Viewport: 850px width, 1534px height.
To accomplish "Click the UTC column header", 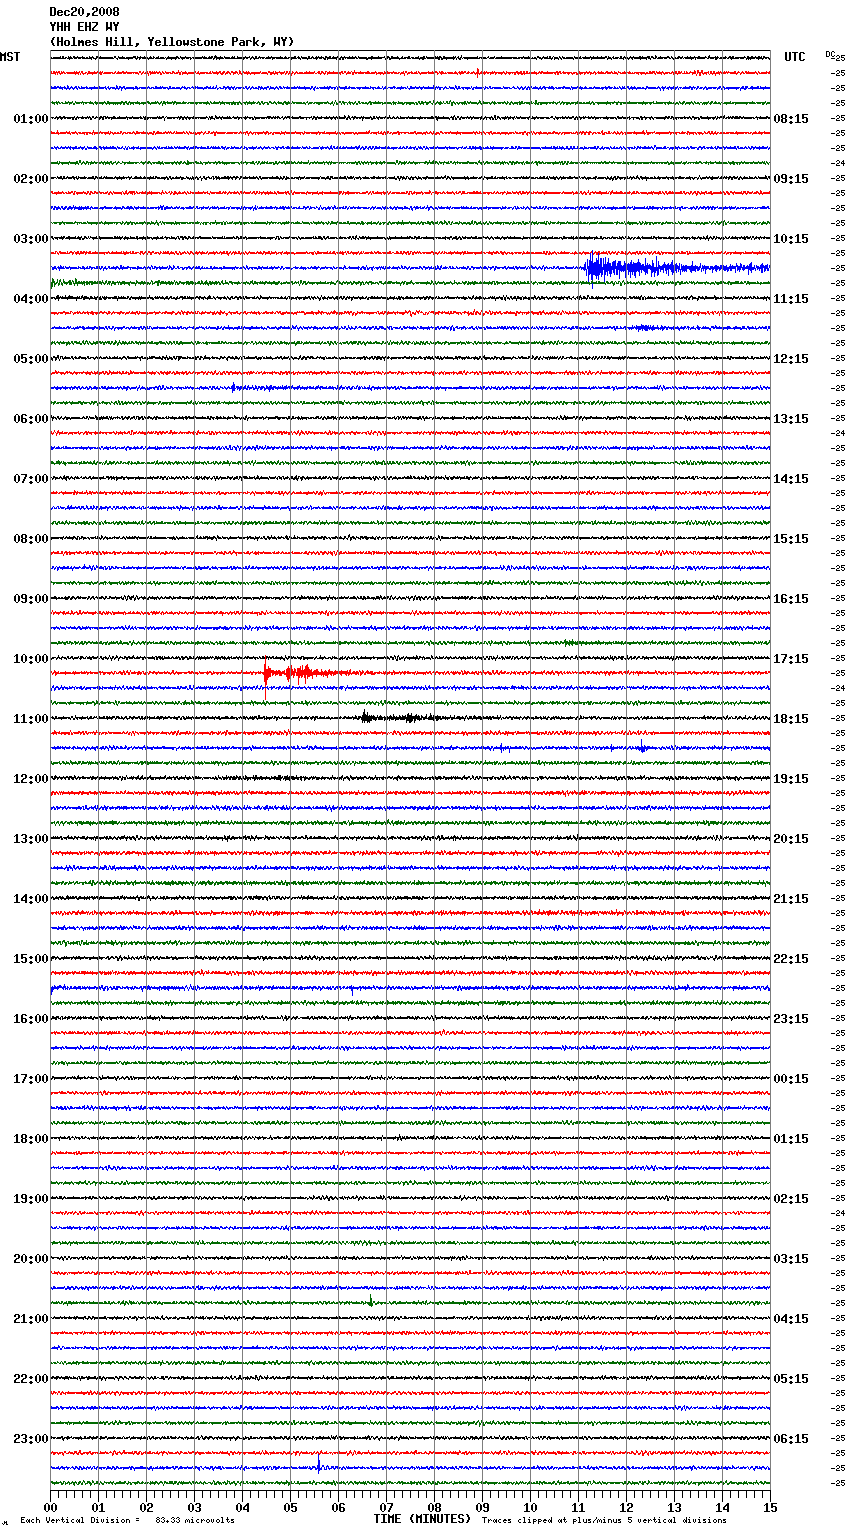I will (x=795, y=57).
